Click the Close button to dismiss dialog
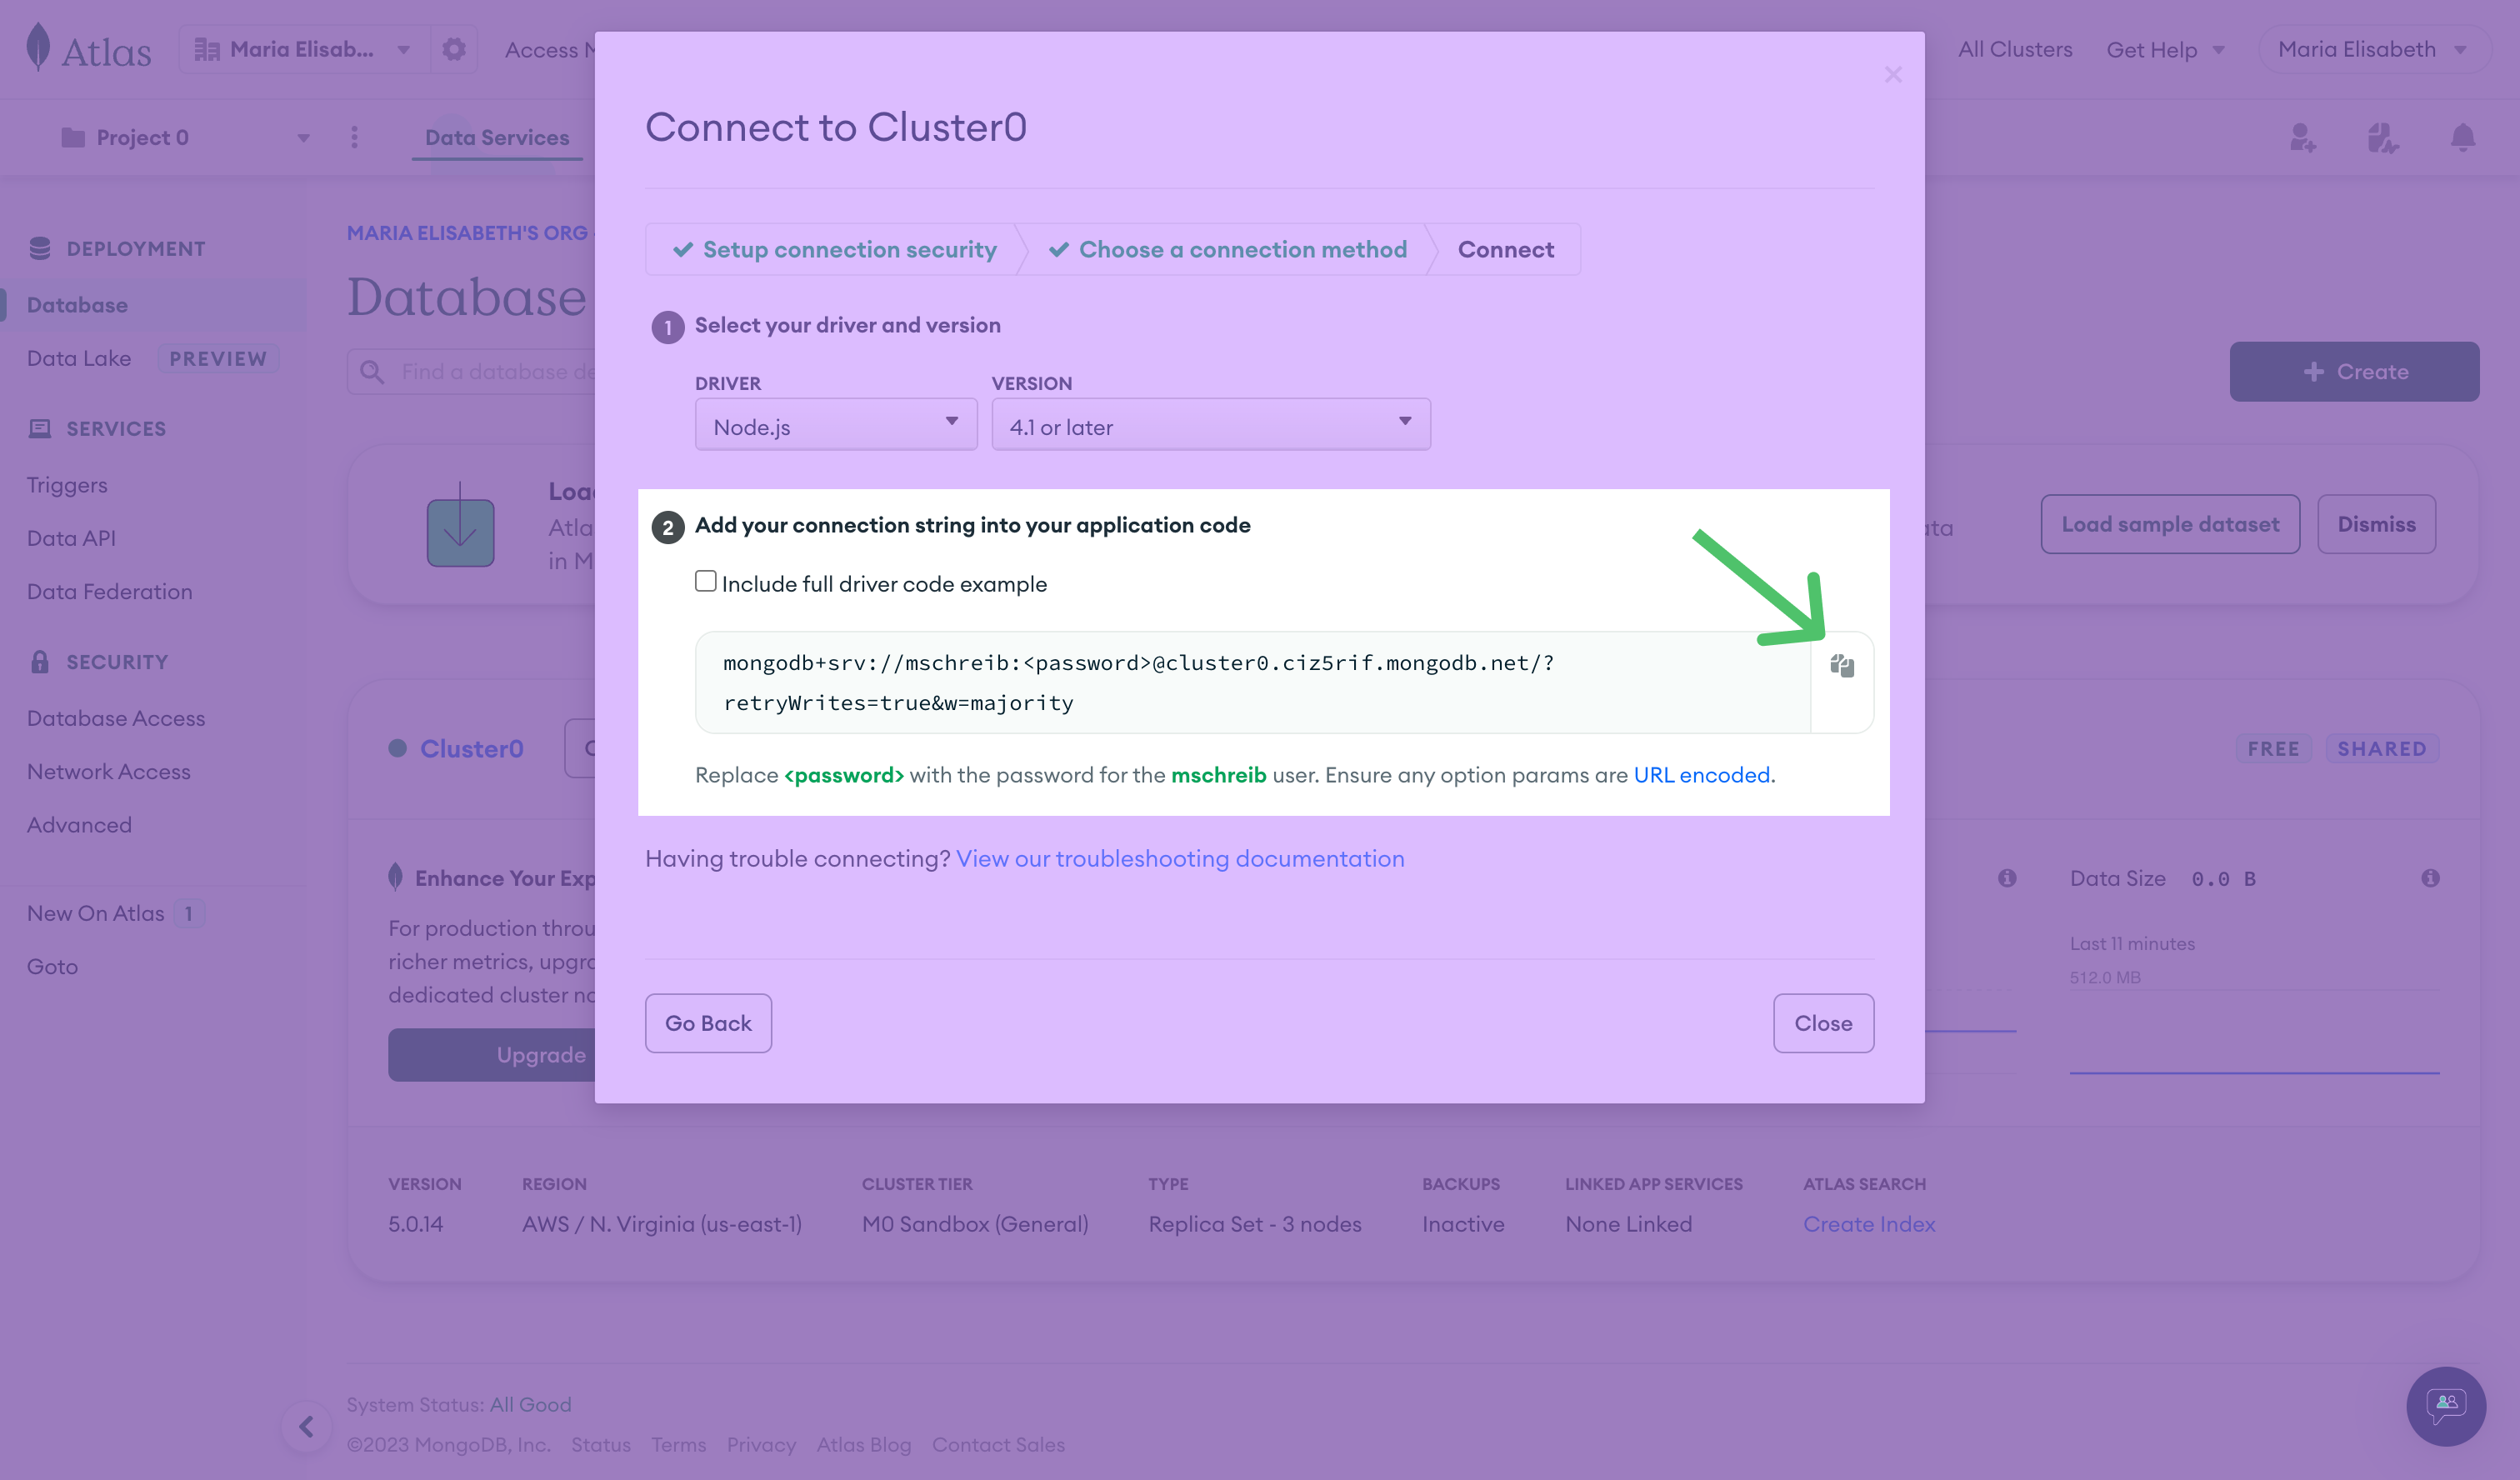2520x1480 pixels. [1822, 1022]
